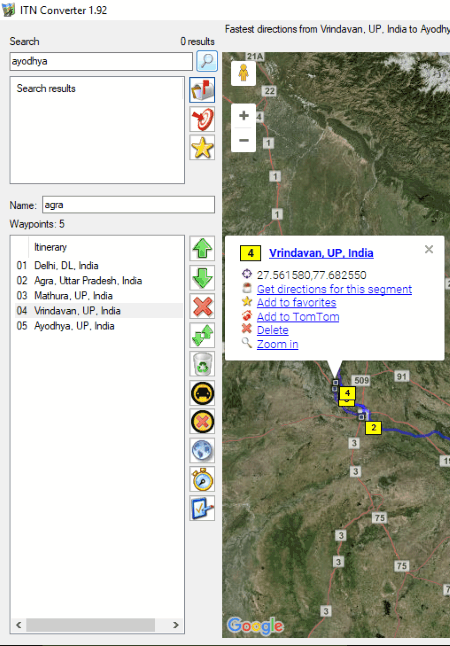
Task: Click marker 2 on the map
Action: click(373, 428)
